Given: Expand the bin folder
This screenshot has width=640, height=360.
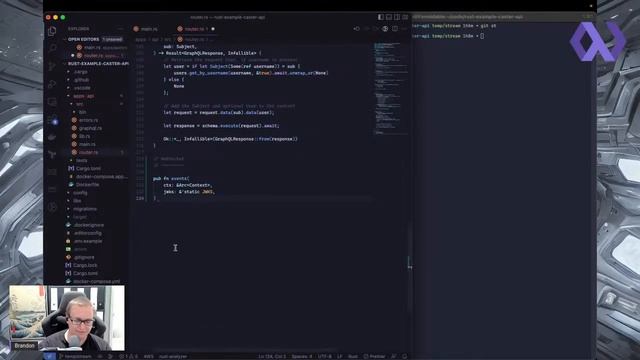Looking at the screenshot, I should pos(82,112).
